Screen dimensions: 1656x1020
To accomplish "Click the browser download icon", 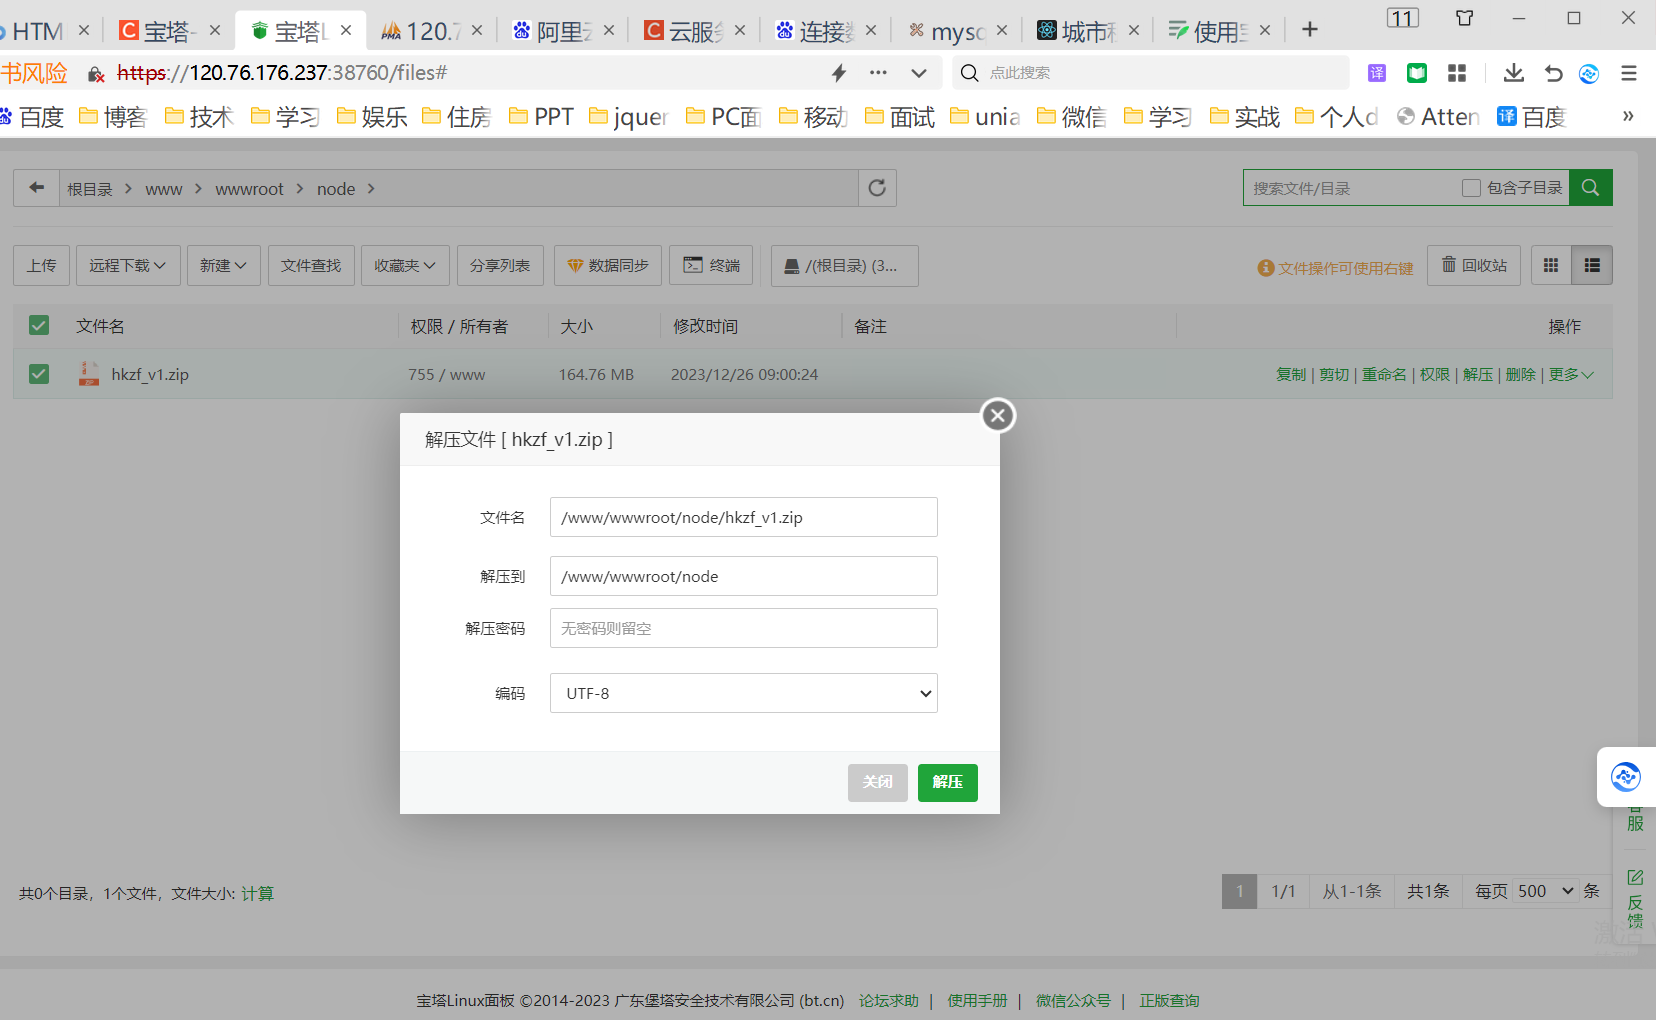I will point(1513,73).
